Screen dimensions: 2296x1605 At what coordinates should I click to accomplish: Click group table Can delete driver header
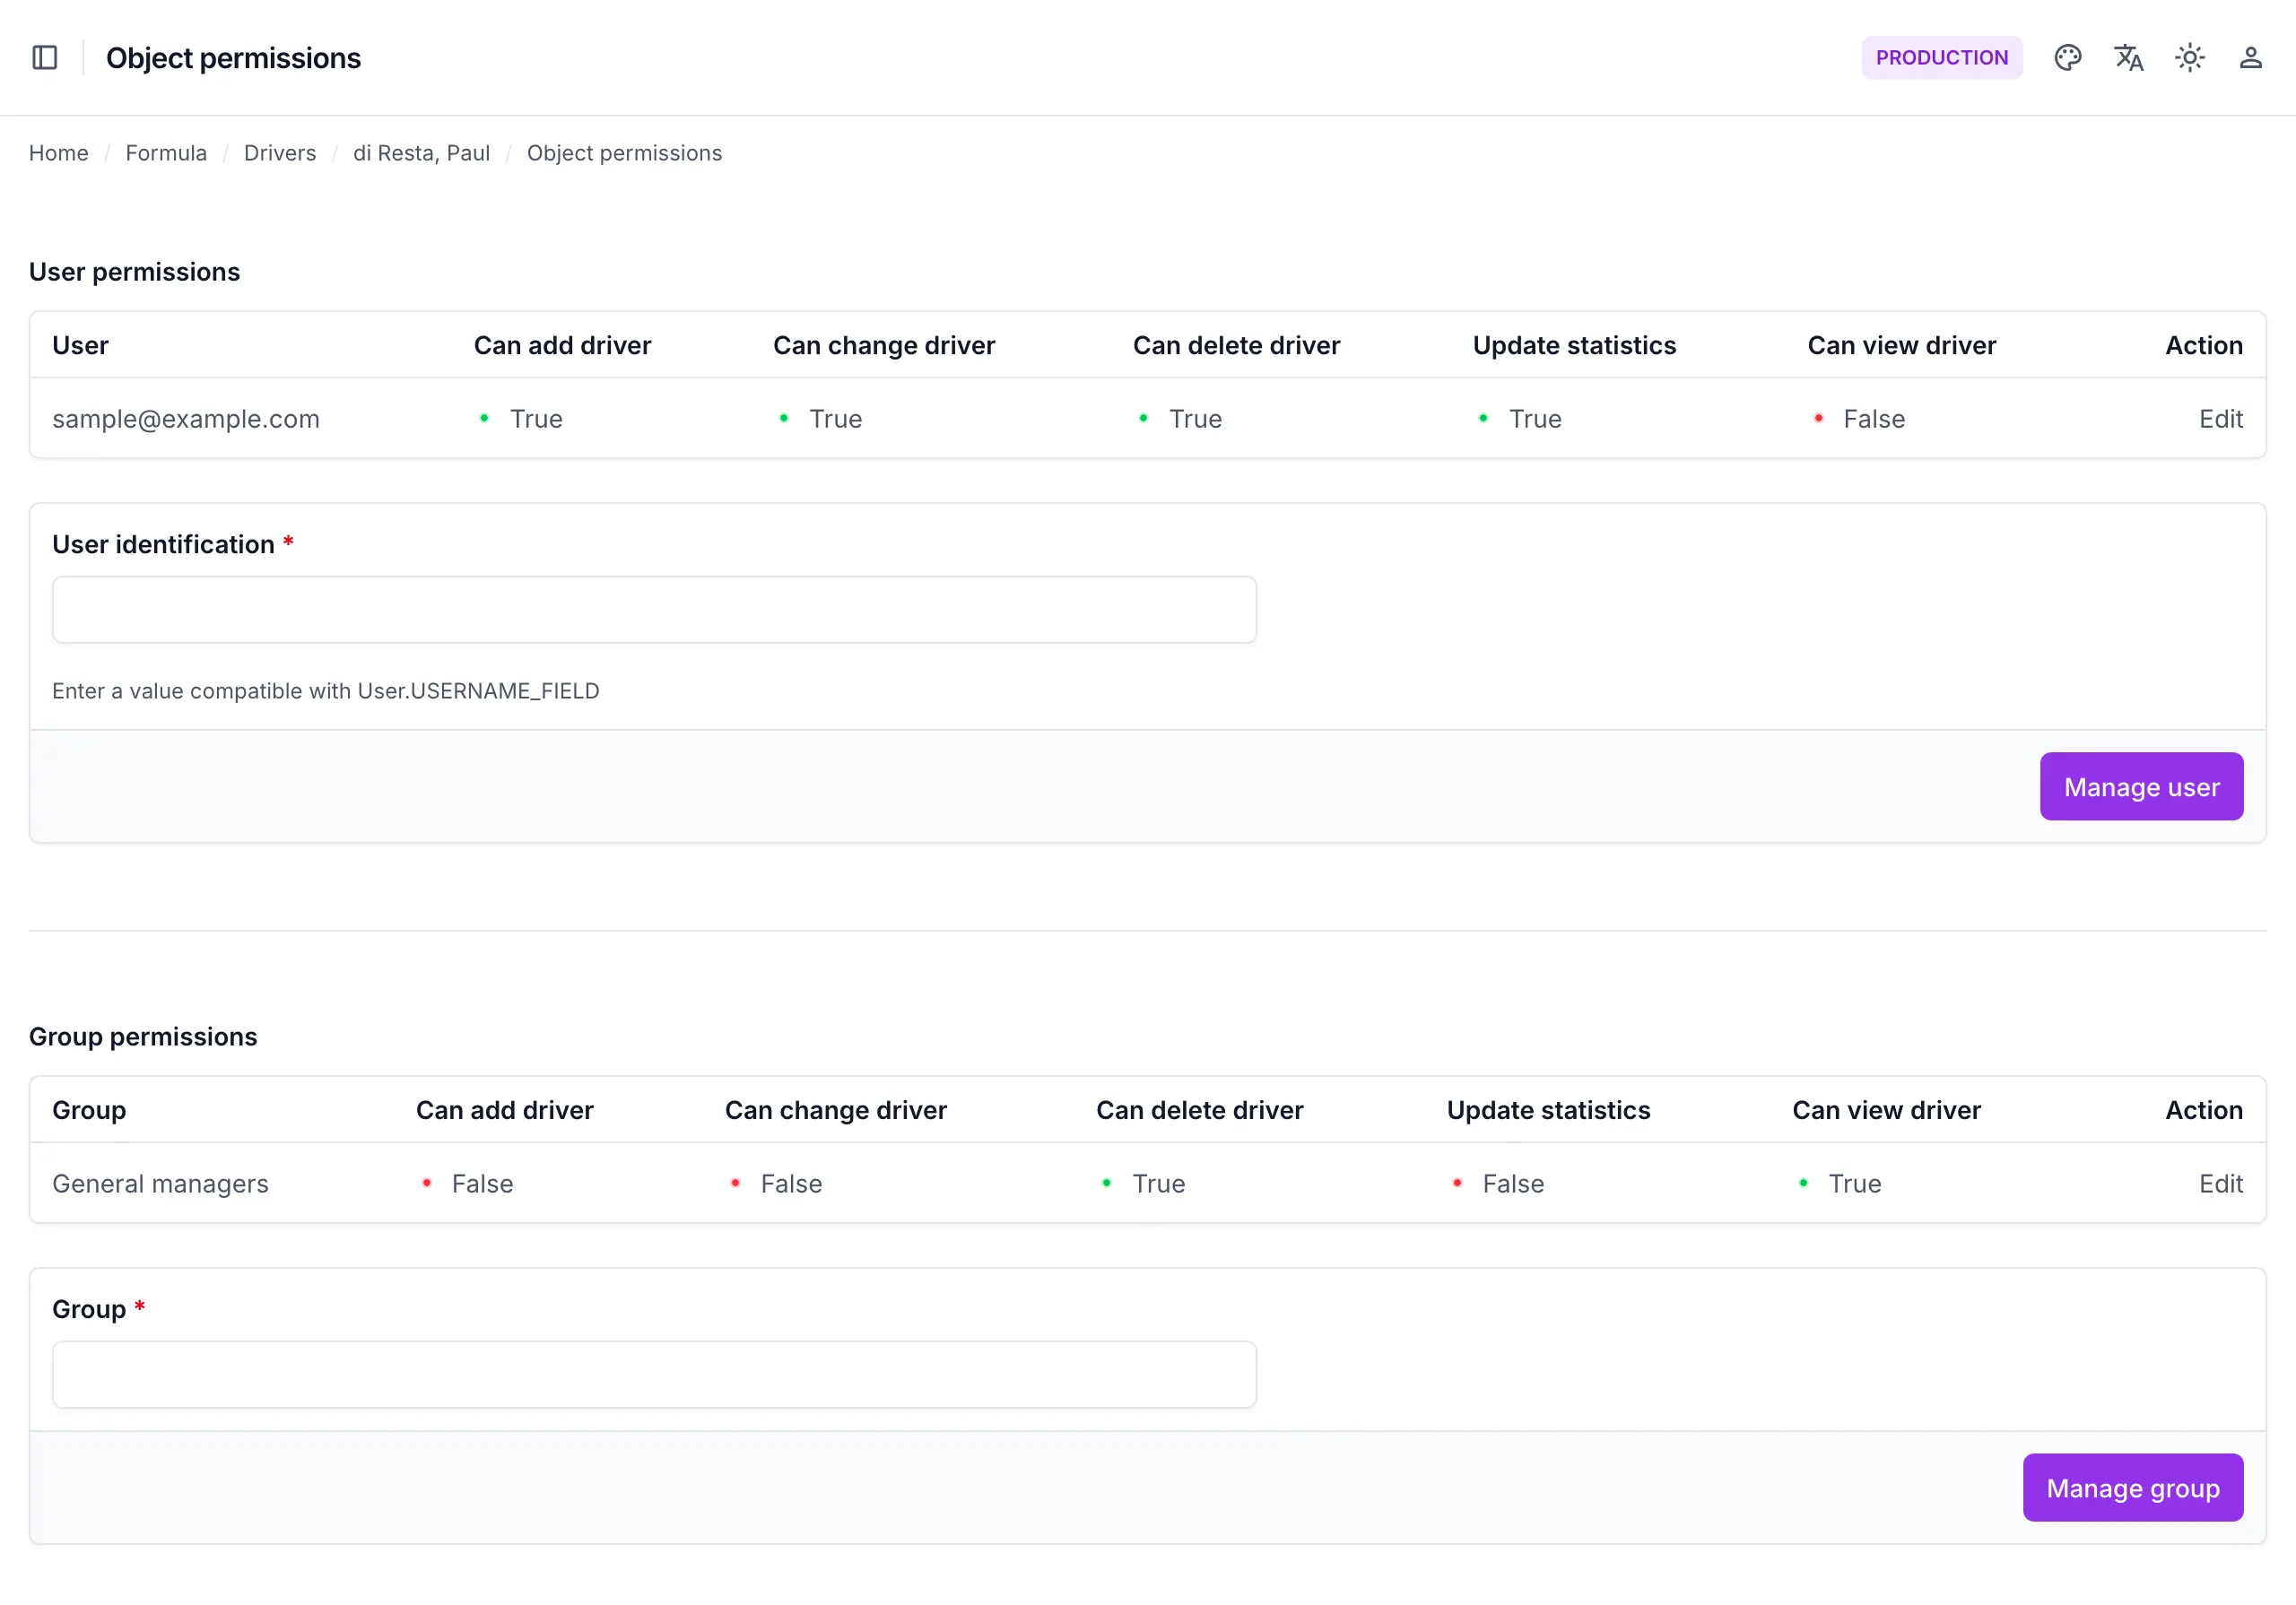1199,1110
